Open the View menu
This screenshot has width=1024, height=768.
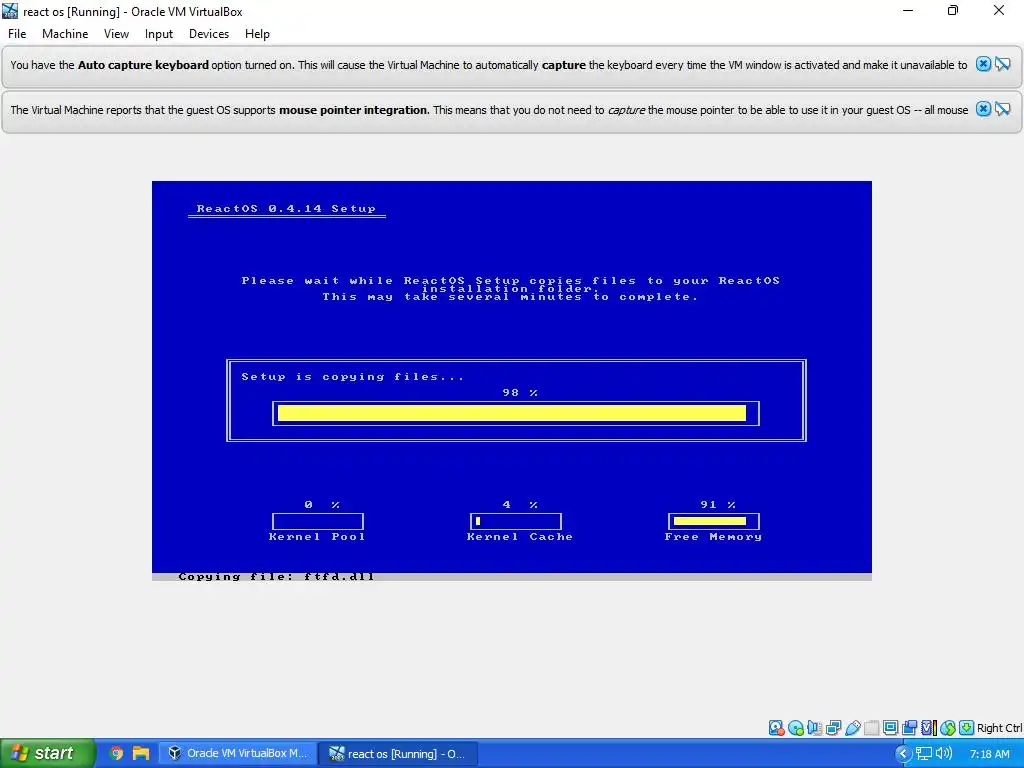[116, 34]
